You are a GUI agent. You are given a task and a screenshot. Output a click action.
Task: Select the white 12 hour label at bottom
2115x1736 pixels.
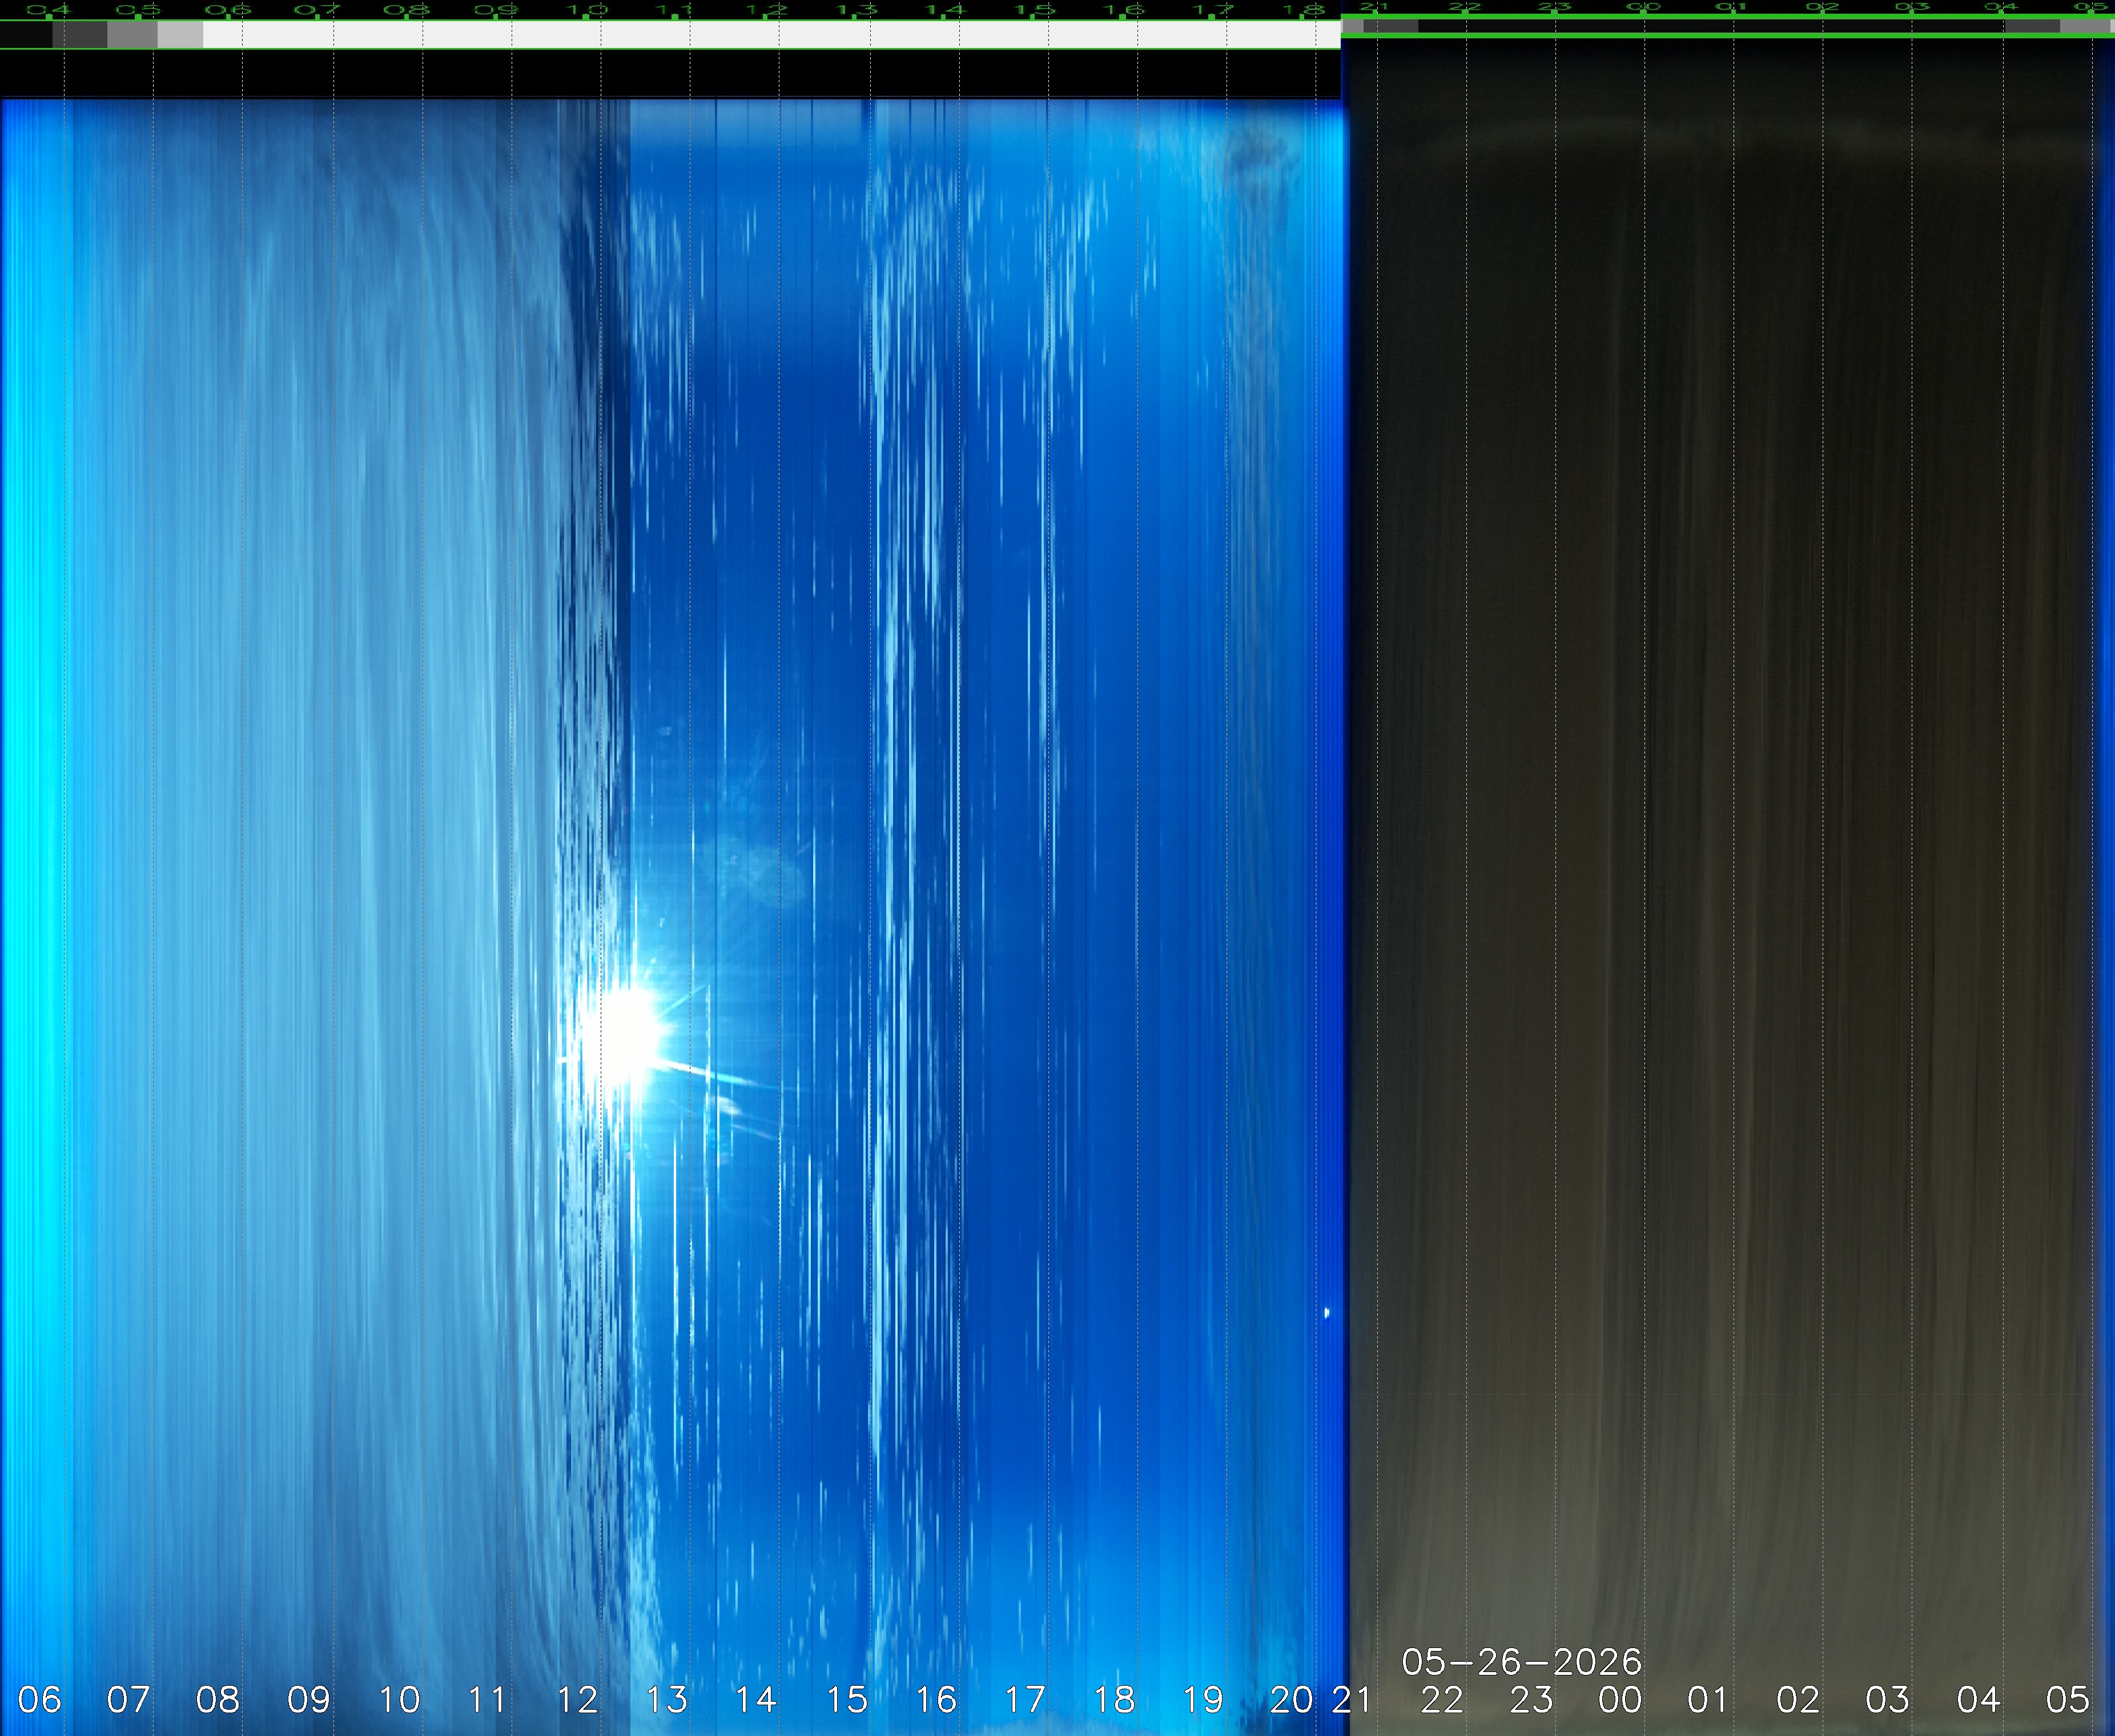coord(577,1699)
